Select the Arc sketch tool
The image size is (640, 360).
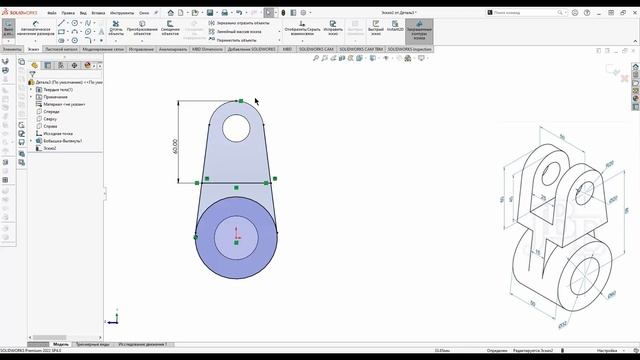75,32
